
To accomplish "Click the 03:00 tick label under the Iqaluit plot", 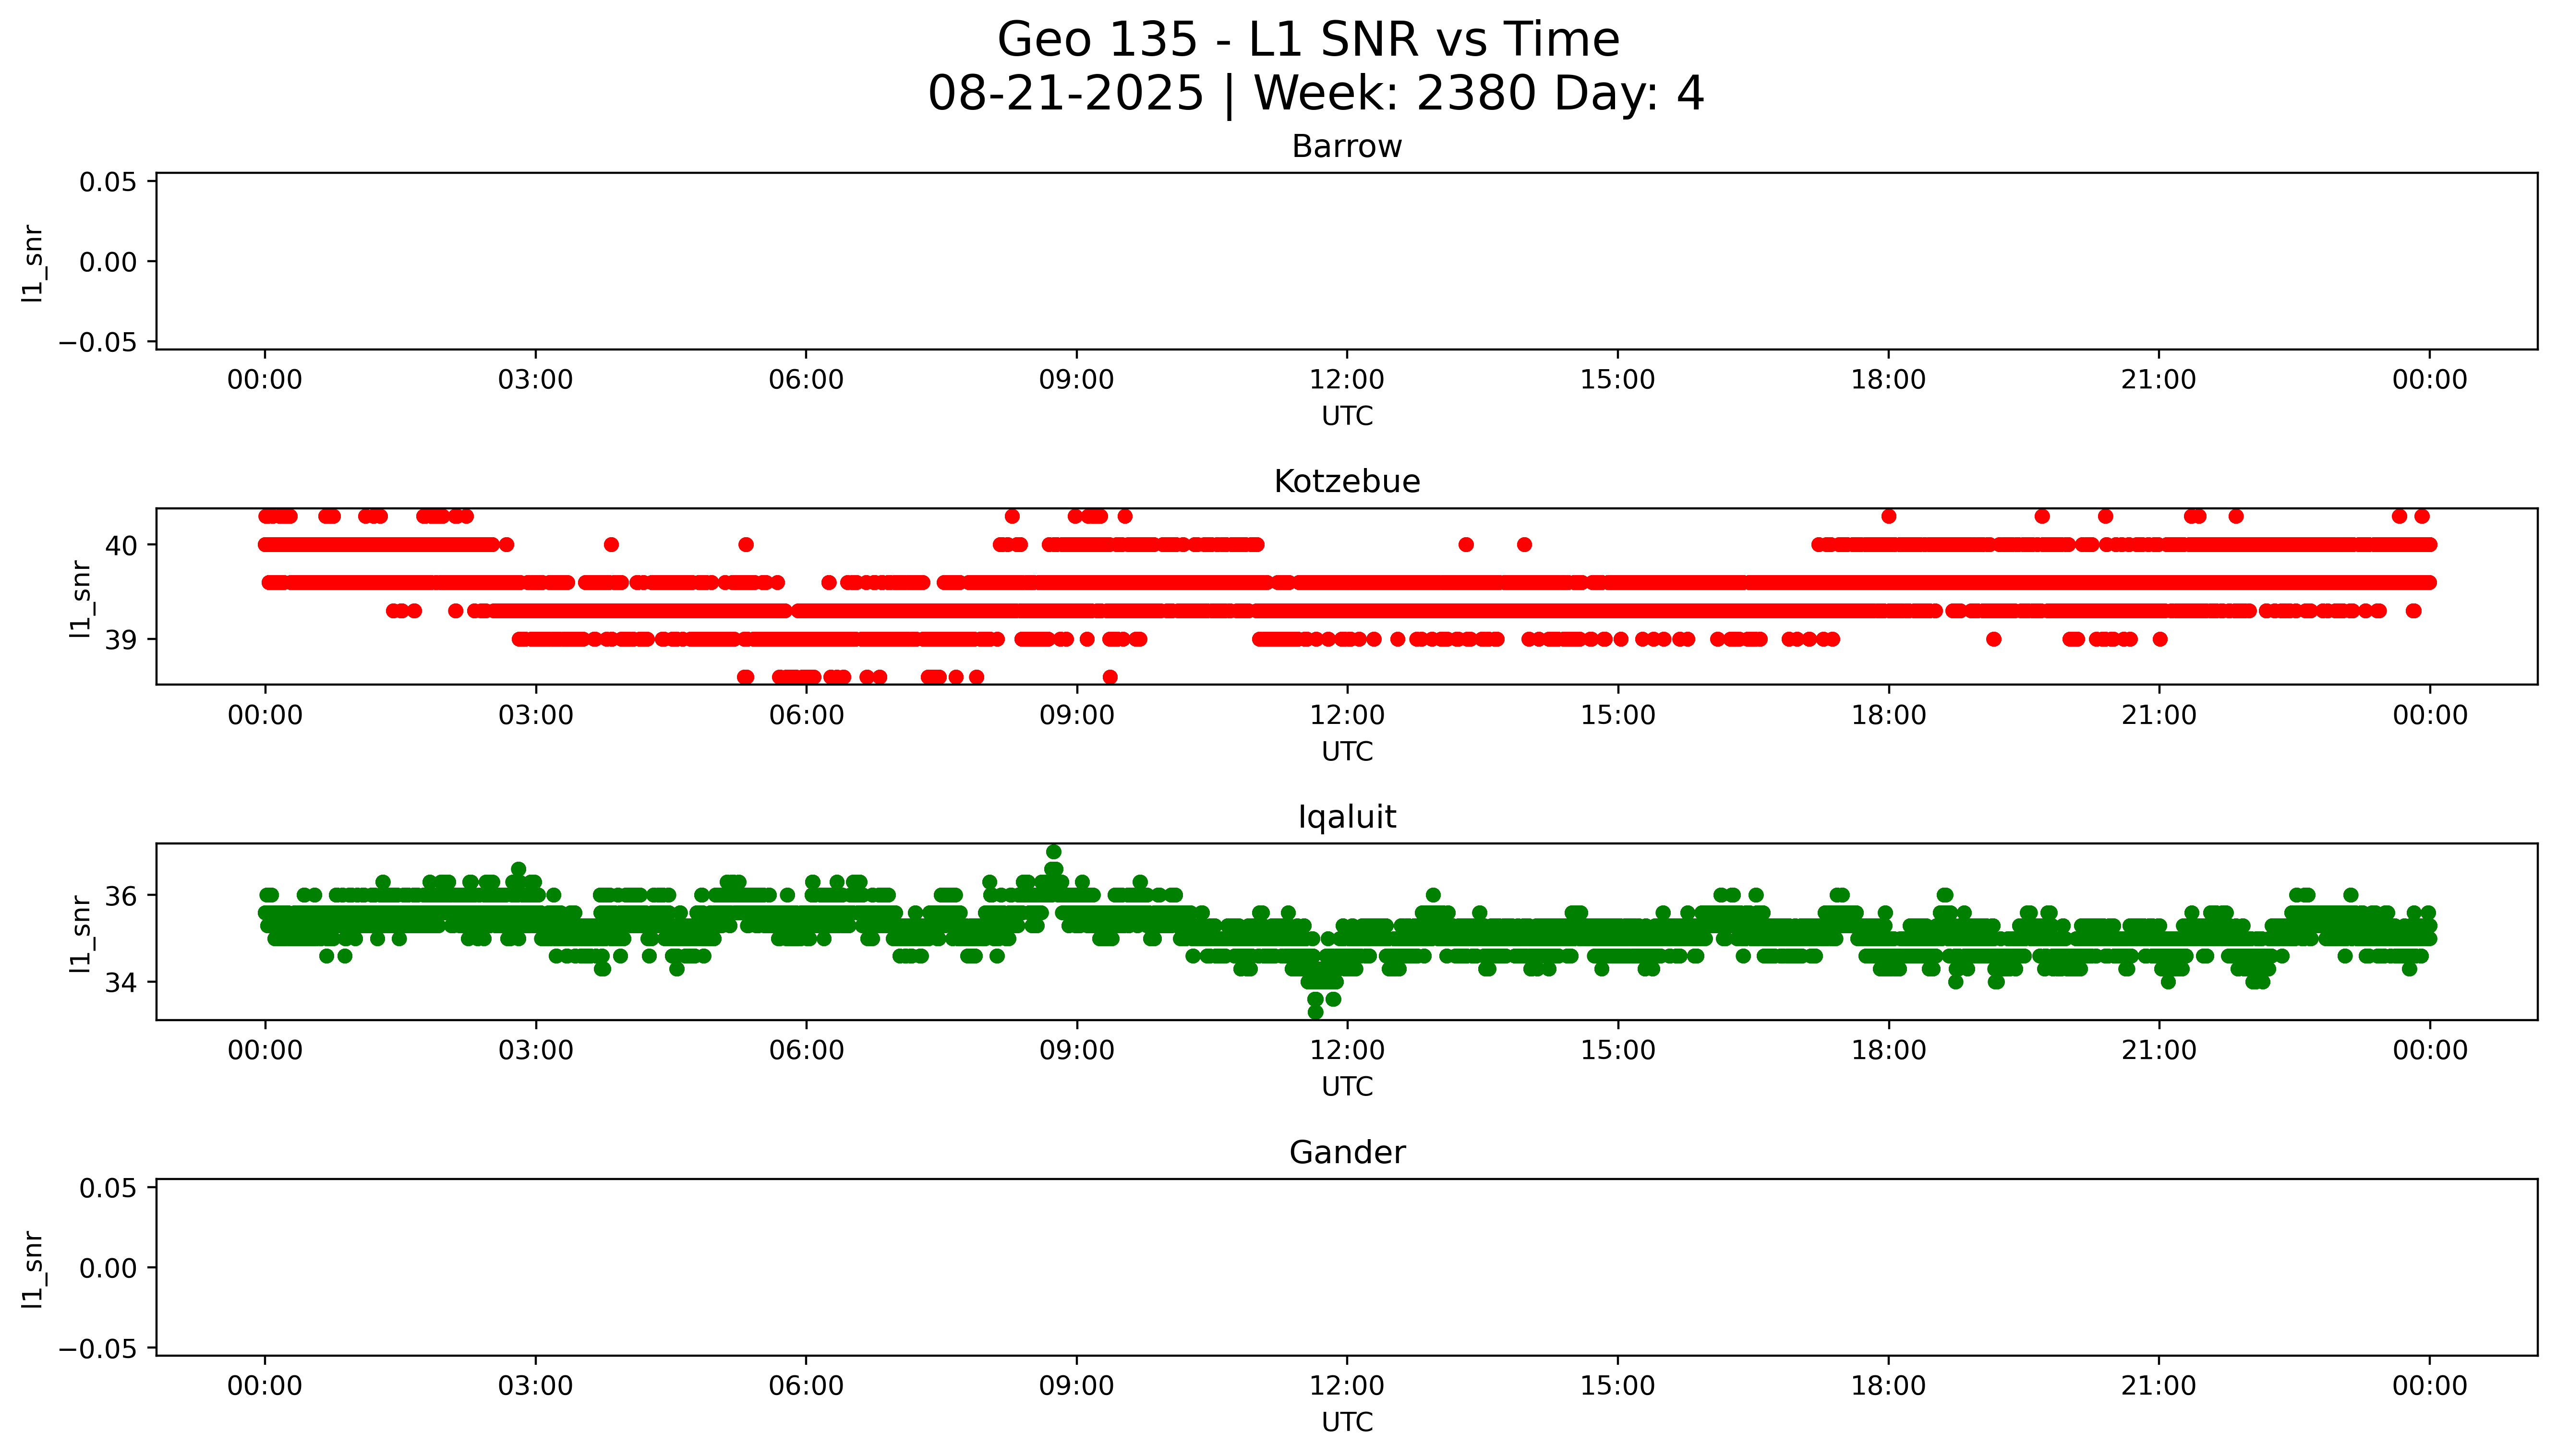I will click(535, 1050).
